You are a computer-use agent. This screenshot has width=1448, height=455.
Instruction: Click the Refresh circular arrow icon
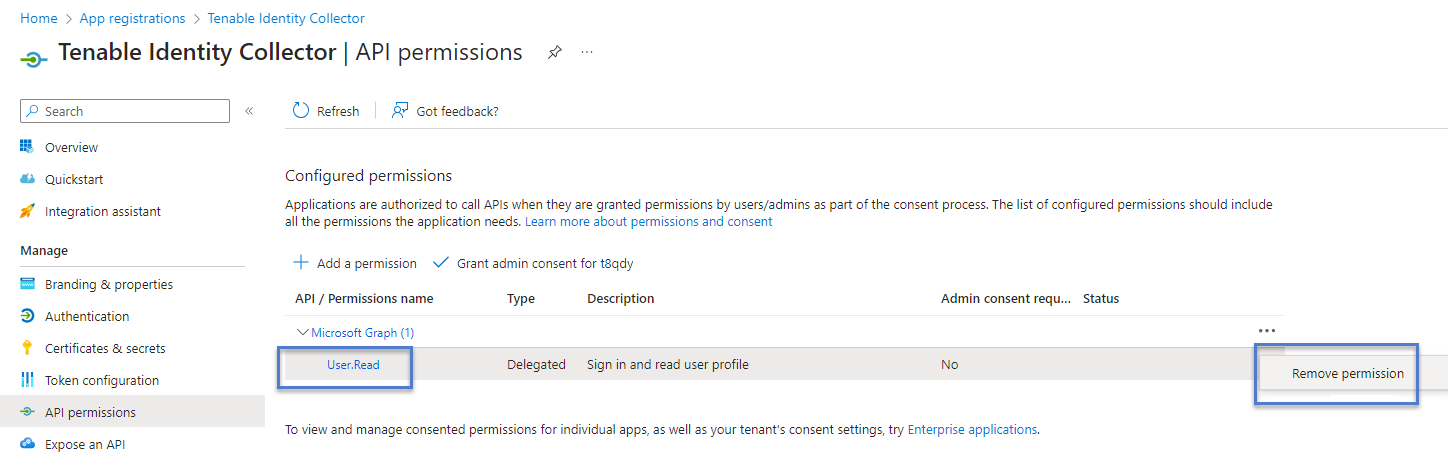point(300,110)
